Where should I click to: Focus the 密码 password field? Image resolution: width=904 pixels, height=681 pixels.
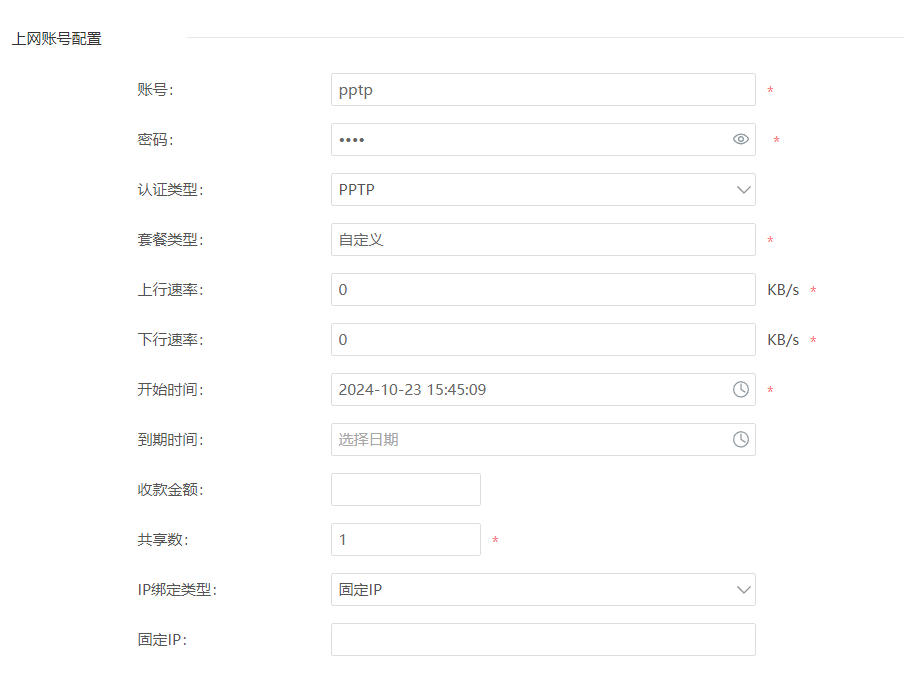pyautogui.click(x=543, y=140)
